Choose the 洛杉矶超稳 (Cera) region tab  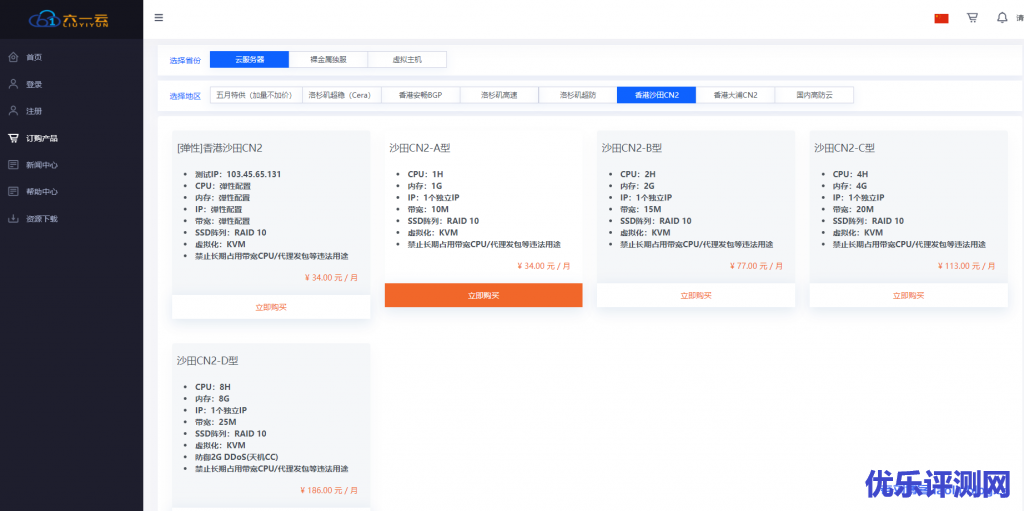coord(340,95)
